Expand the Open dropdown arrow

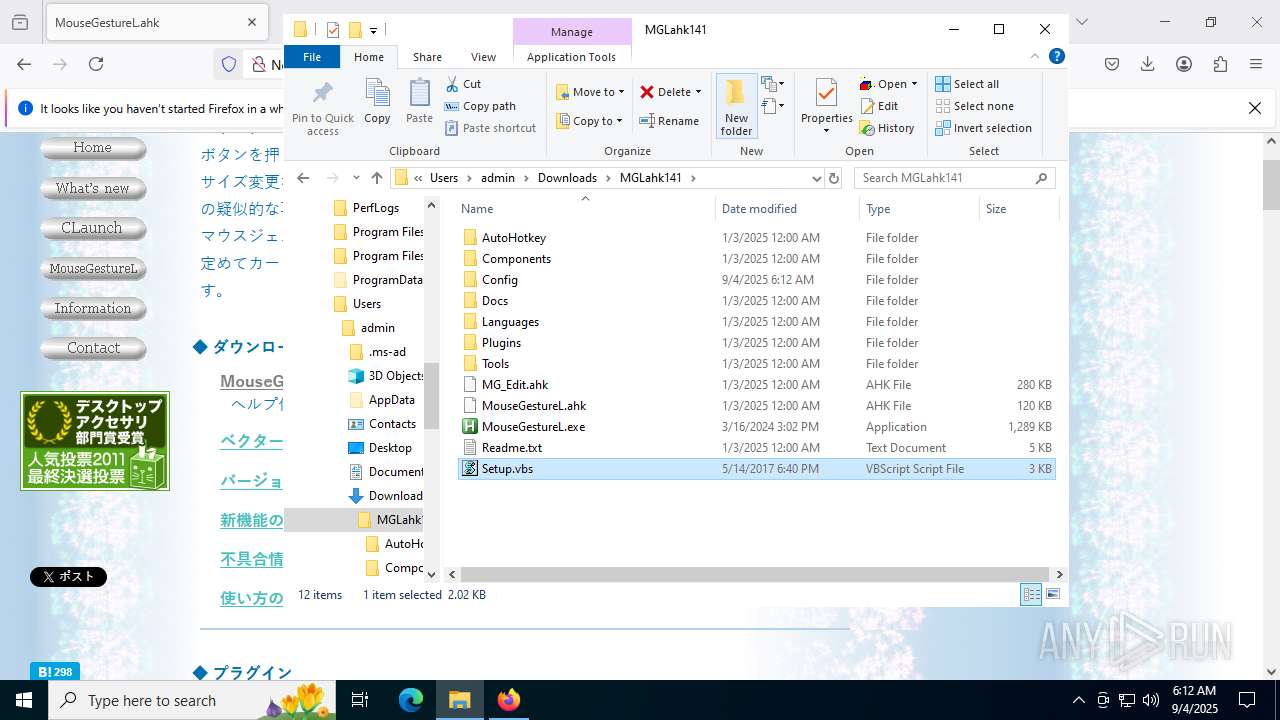click(x=914, y=84)
